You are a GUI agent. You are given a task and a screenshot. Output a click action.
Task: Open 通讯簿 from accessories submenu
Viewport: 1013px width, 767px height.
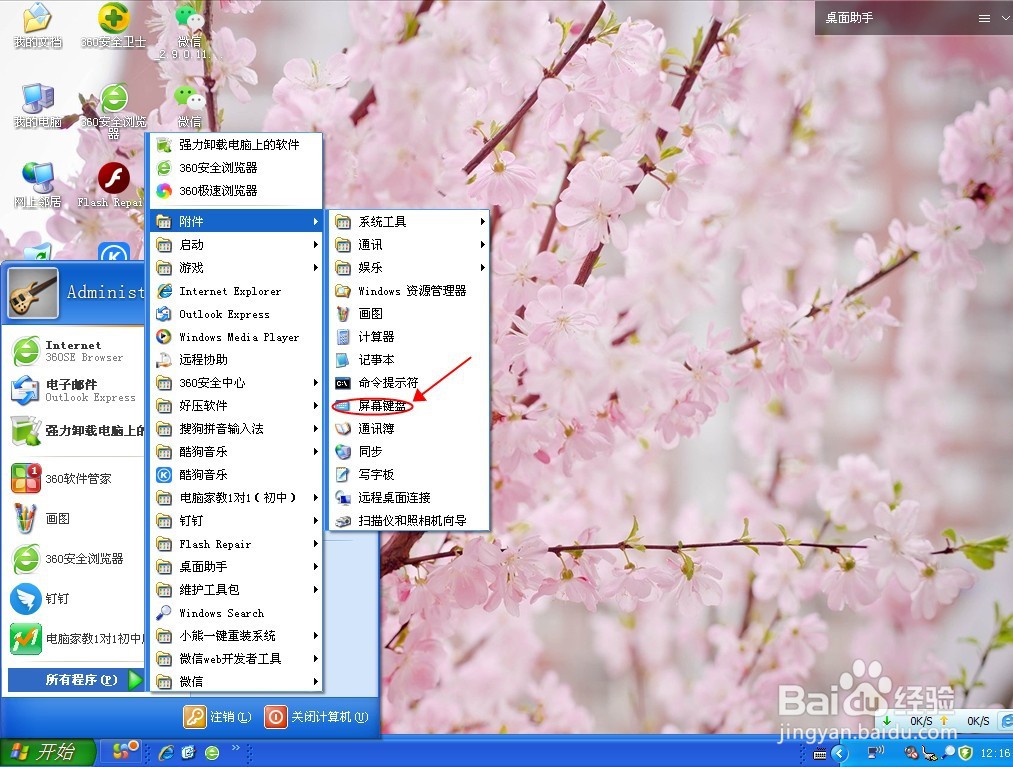(410, 428)
